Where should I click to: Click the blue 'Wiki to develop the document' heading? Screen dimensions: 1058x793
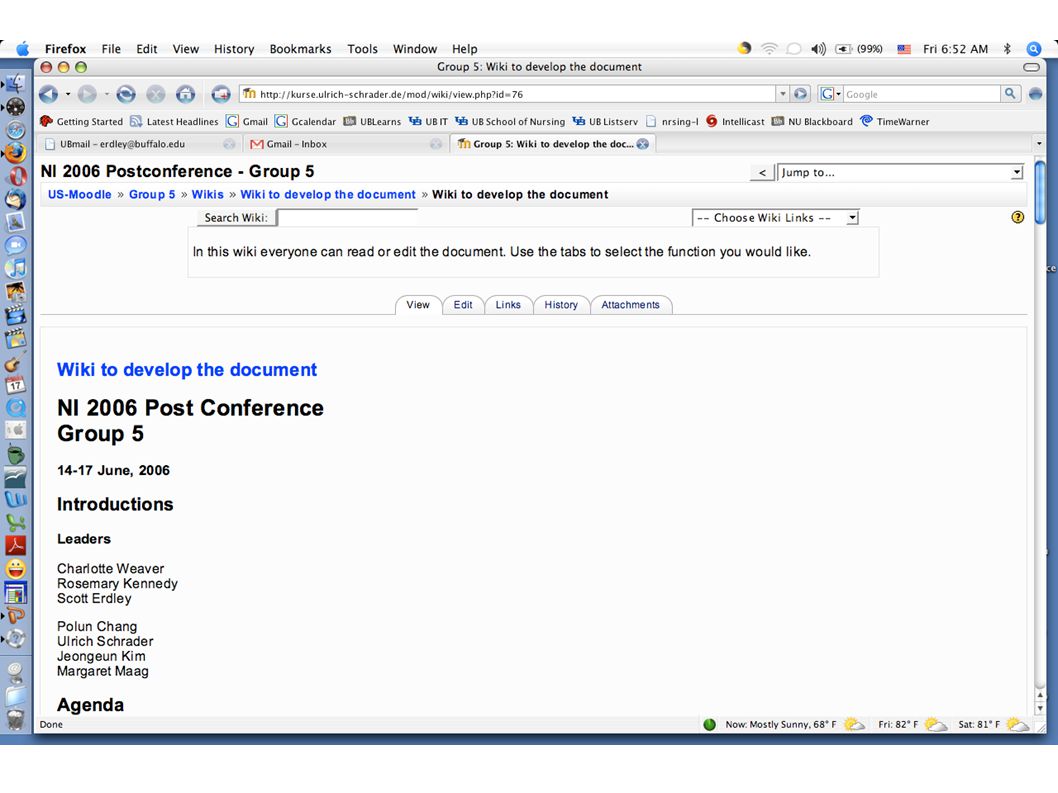(187, 370)
